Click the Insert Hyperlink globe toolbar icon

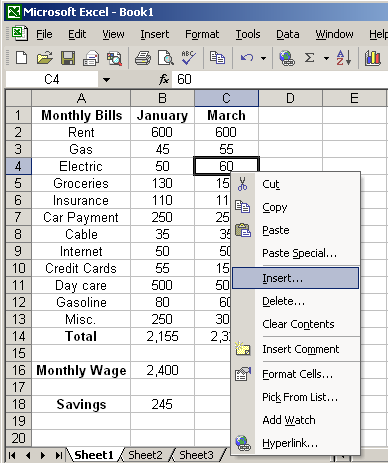coord(286,58)
